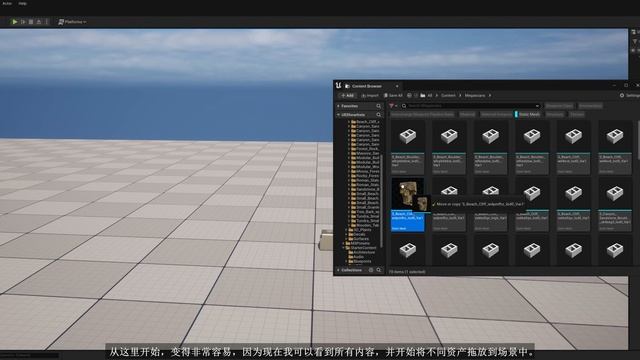Click the add collection icon

point(371,270)
